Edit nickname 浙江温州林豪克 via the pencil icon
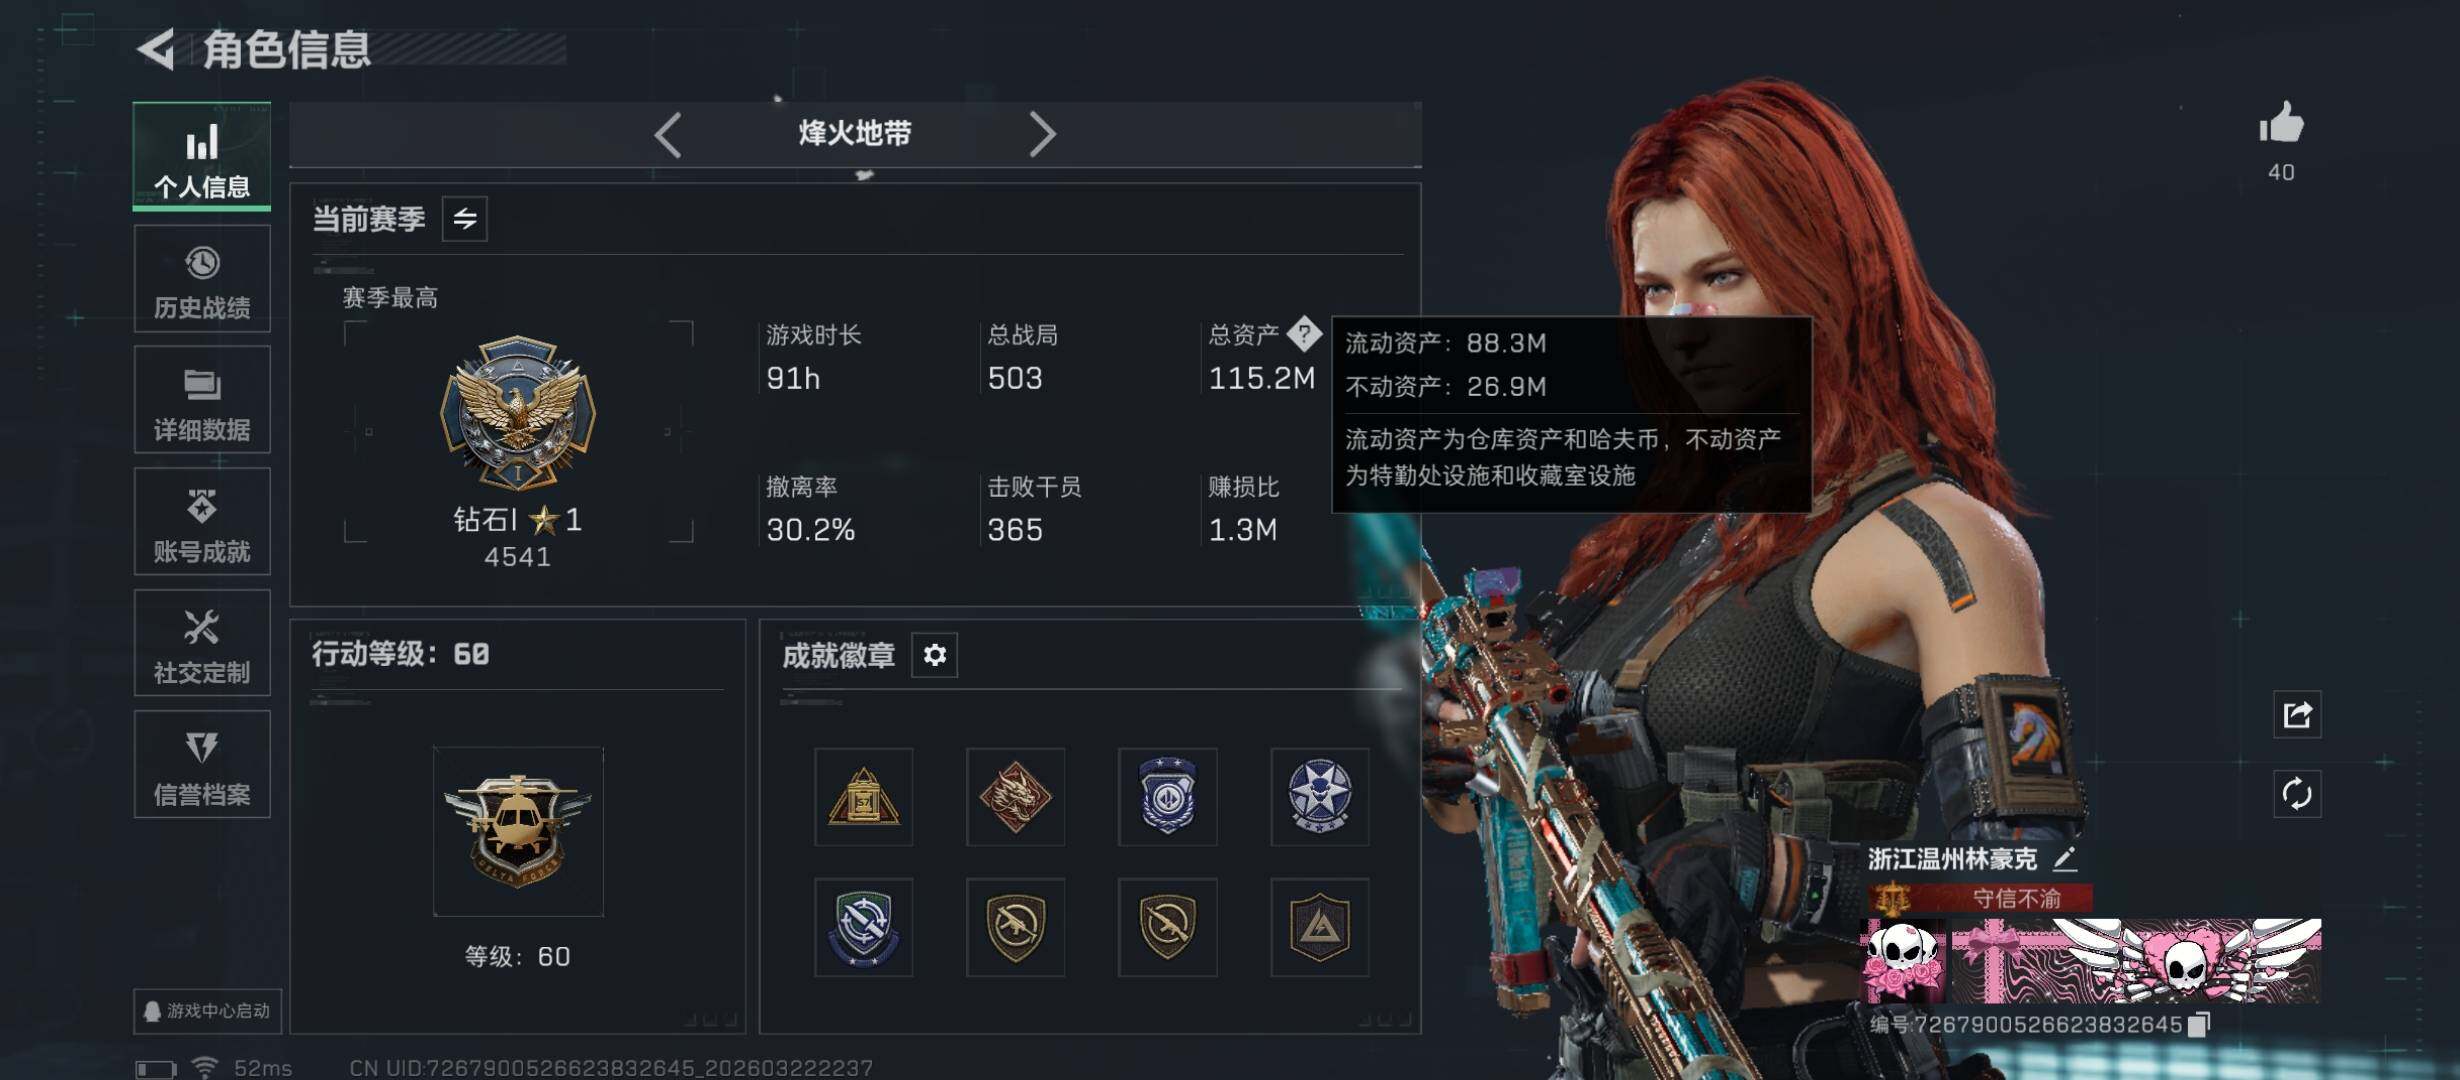The height and width of the screenshot is (1080, 2460). [x=2065, y=859]
